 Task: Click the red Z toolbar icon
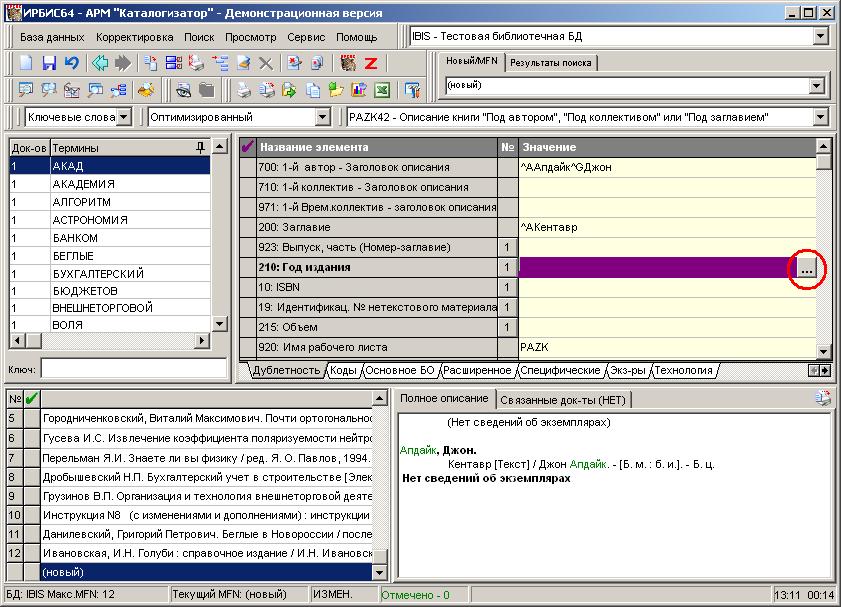coord(371,63)
